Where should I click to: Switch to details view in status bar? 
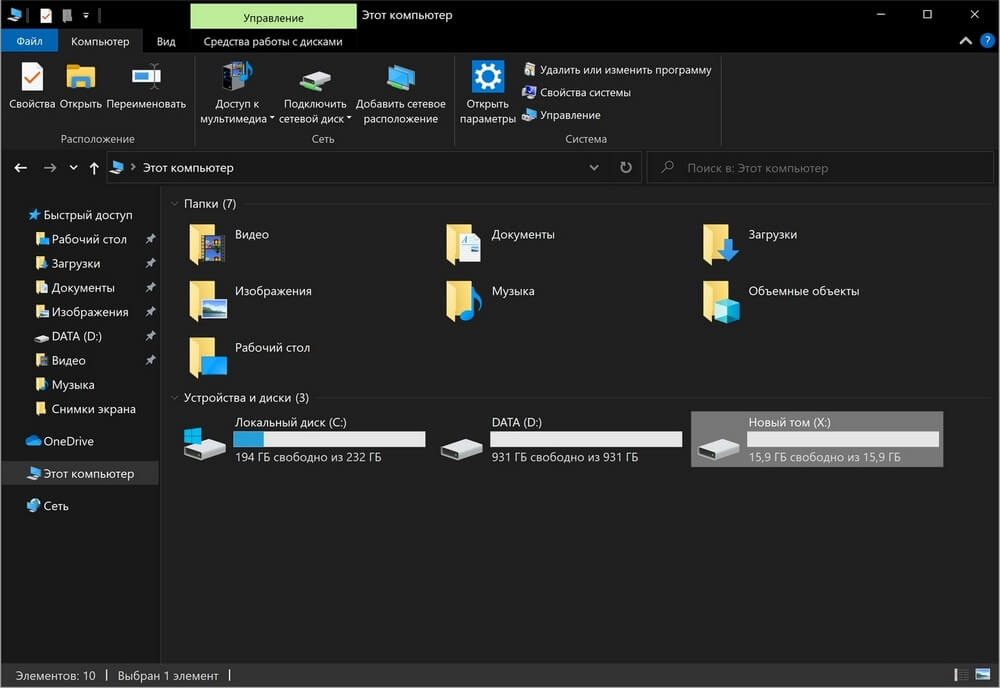point(962,676)
